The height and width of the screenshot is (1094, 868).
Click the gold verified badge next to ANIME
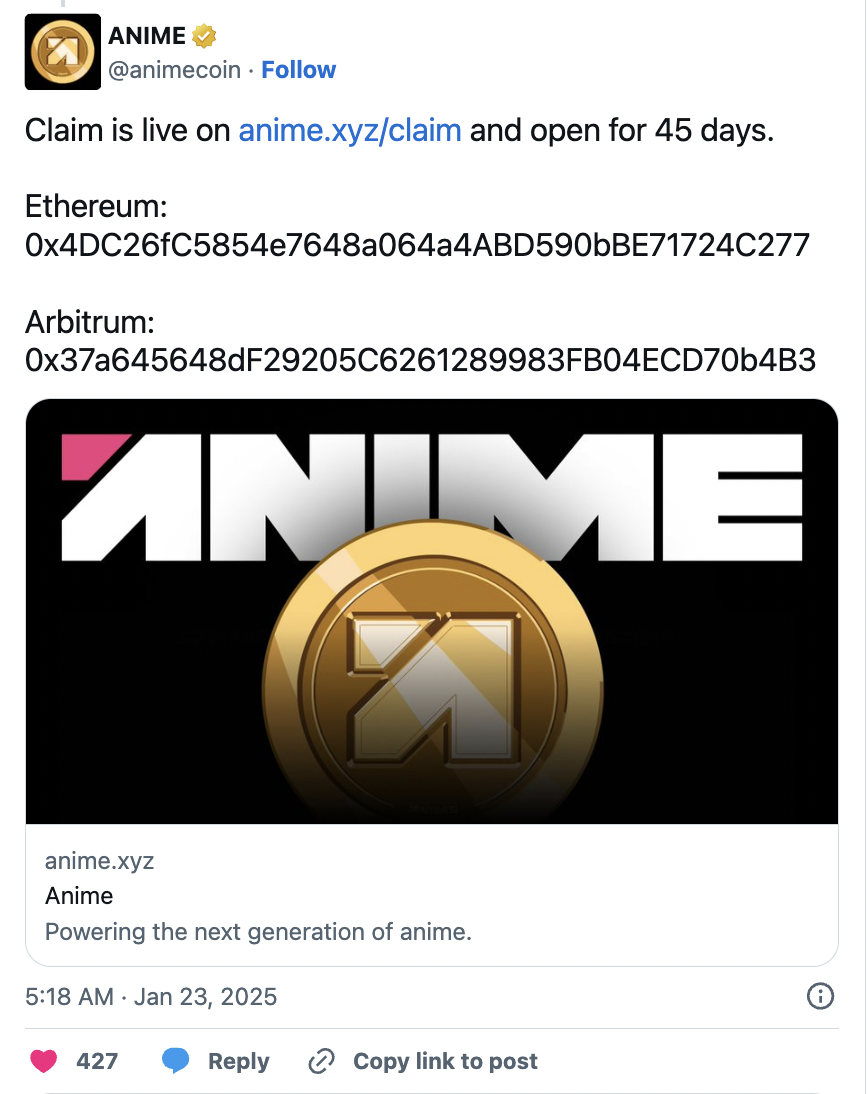[x=204, y=37]
